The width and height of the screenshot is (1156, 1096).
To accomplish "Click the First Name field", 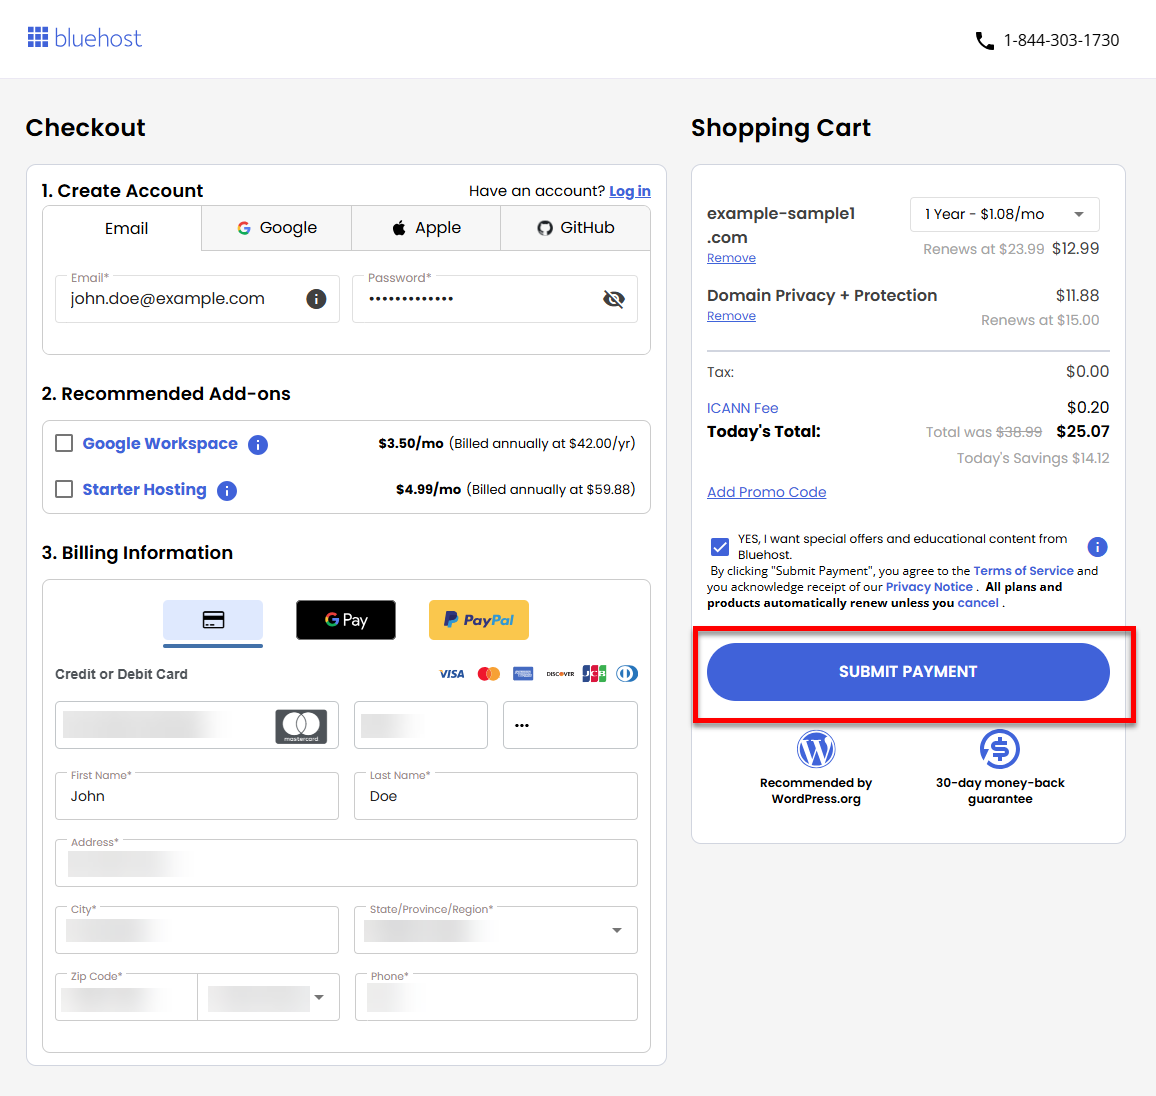I will click(x=197, y=796).
